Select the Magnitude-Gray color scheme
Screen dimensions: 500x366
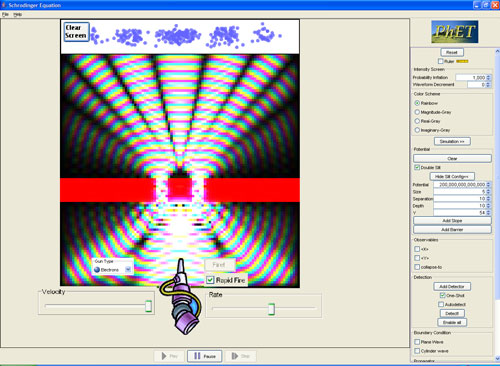click(x=417, y=112)
